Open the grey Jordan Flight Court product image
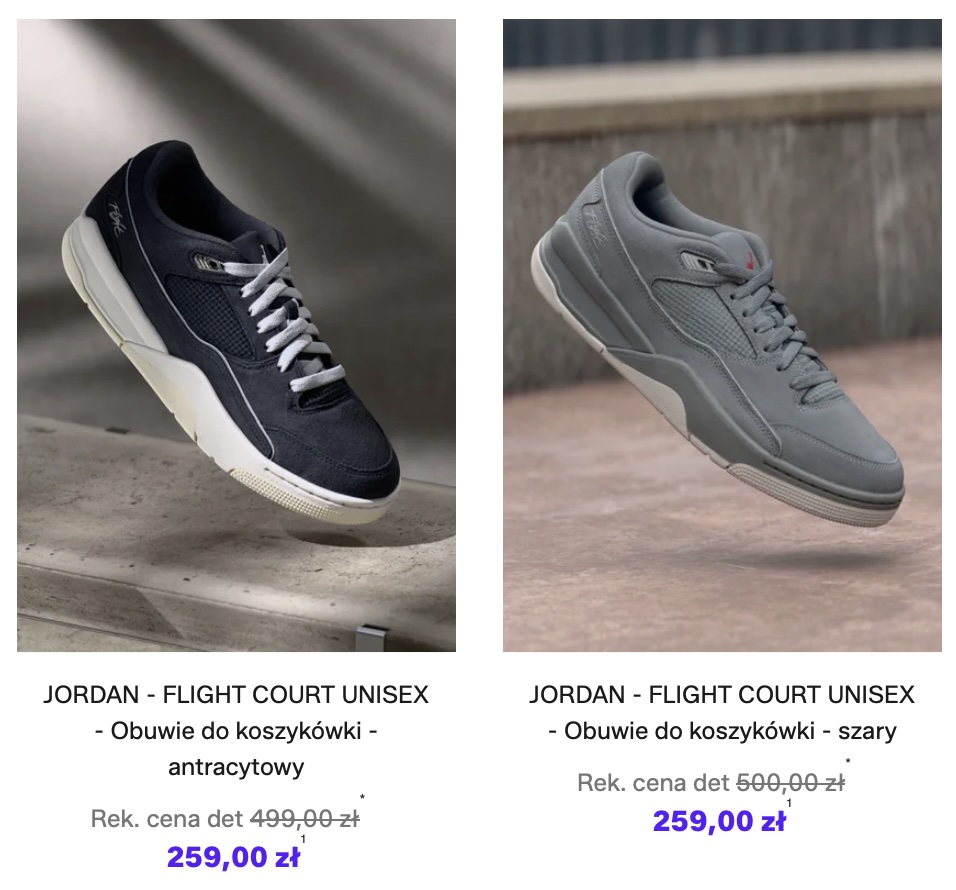Image resolution: width=956 pixels, height=890 pixels. tap(722, 335)
